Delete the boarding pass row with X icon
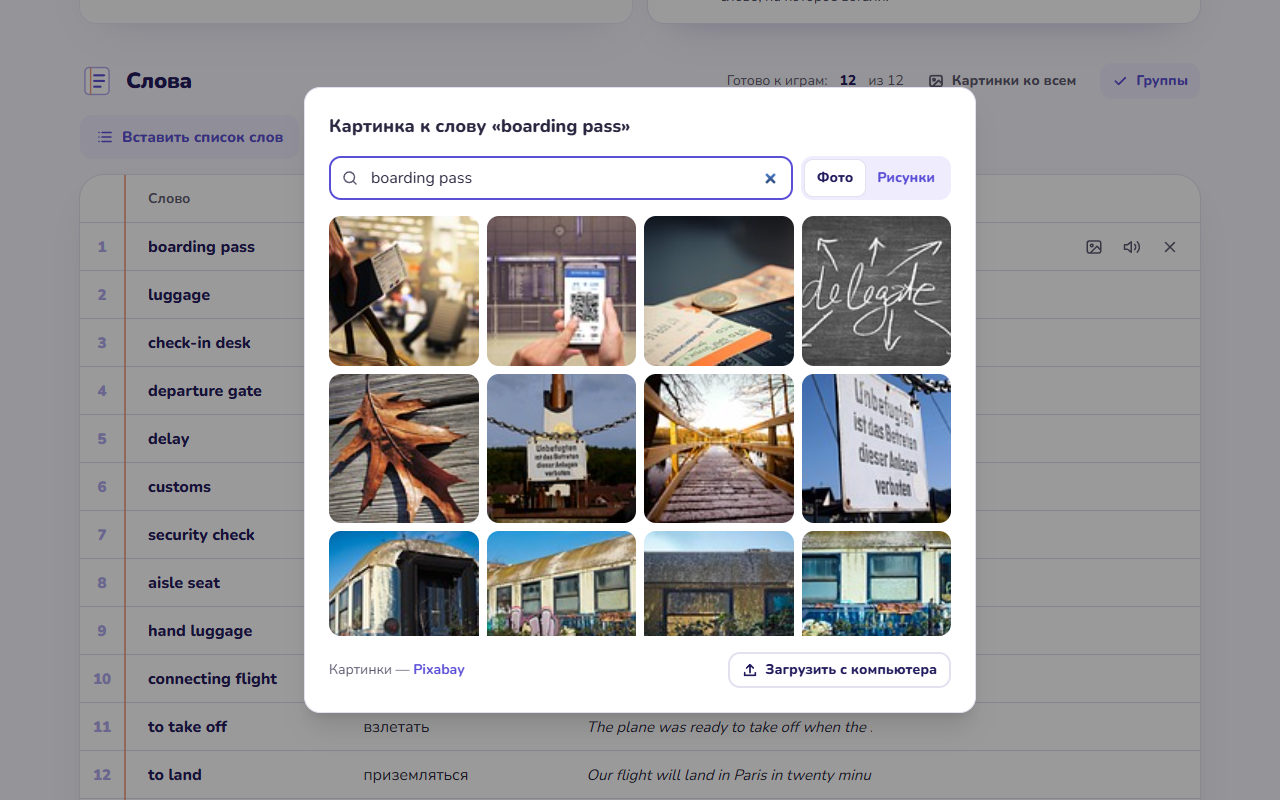Viewport: 1280px width, 800px height. [x=1170, y=247]
